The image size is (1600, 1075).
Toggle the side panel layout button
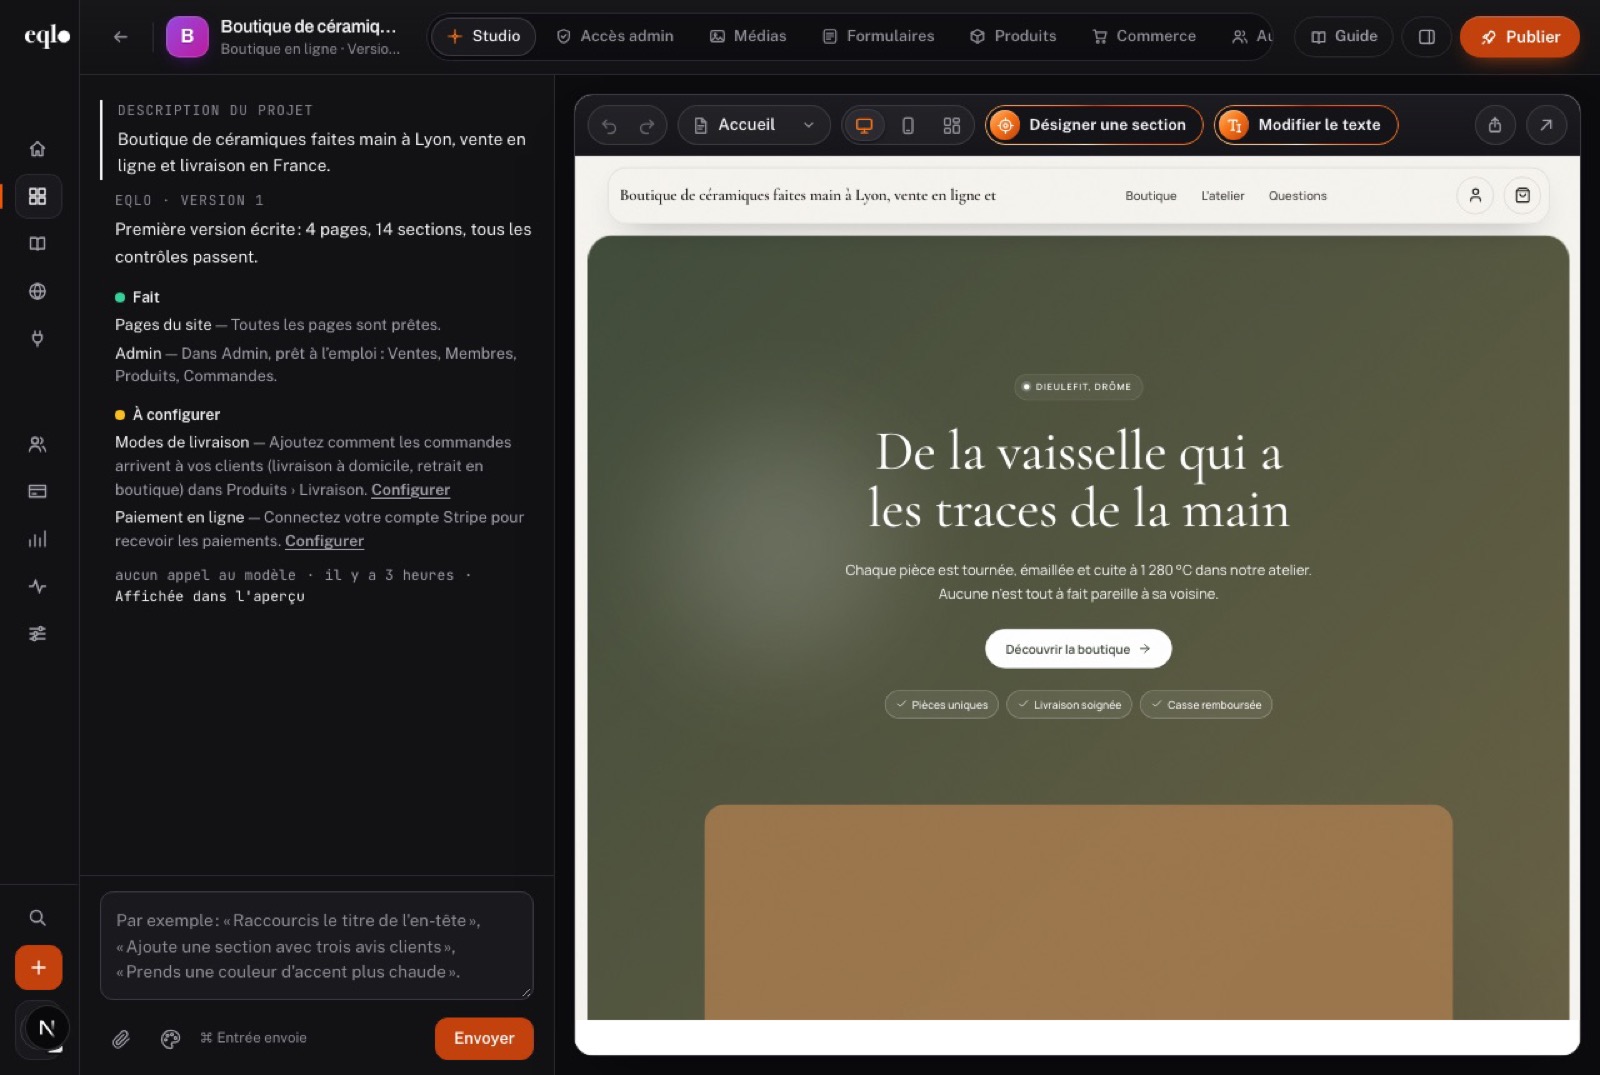[1426, 37]
